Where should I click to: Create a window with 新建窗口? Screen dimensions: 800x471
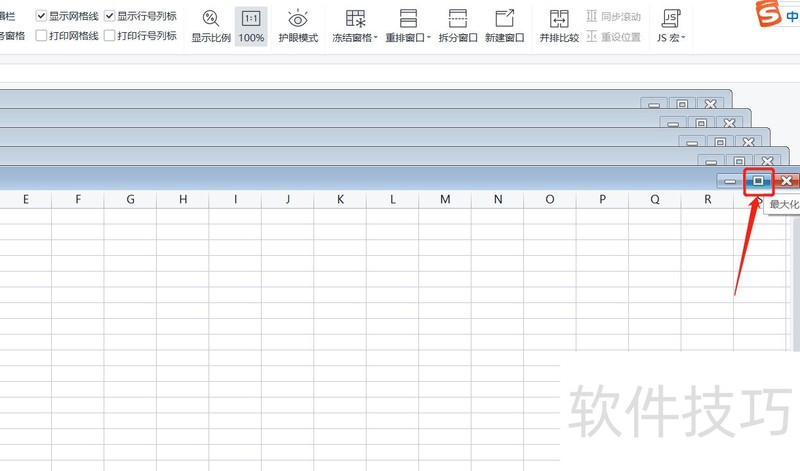pos(505,27)
